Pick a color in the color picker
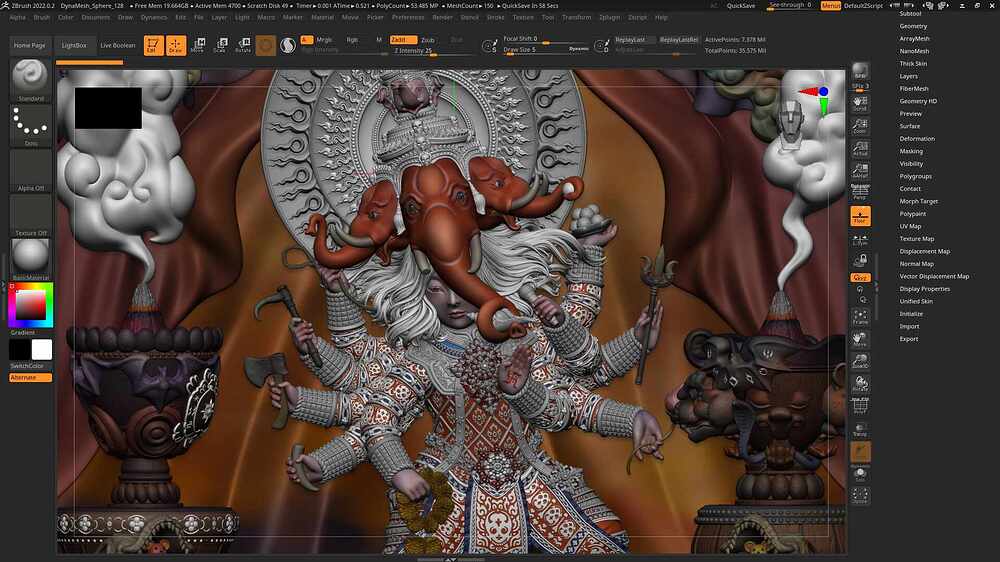1000x562 pixels. pos(31,305)
